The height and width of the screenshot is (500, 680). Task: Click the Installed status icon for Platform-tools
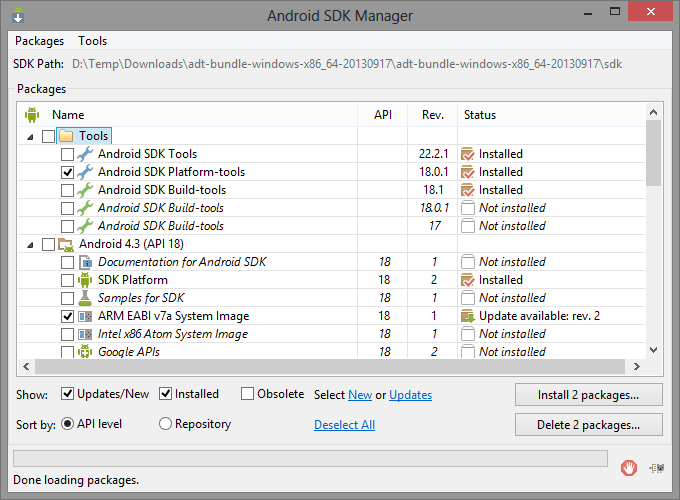468,172
